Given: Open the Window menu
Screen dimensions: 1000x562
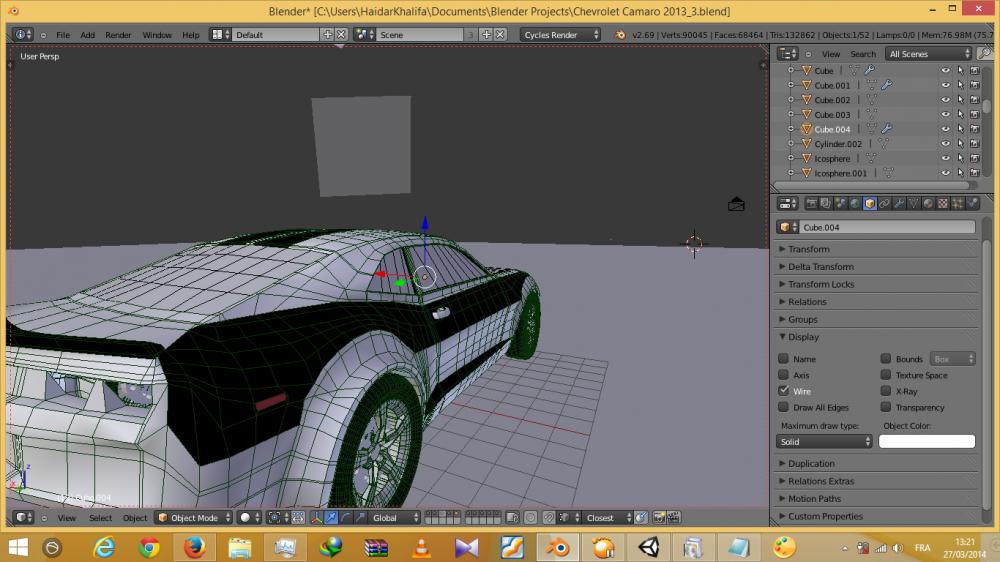Looking at the screenshot, I should click(x=157, y=35).
